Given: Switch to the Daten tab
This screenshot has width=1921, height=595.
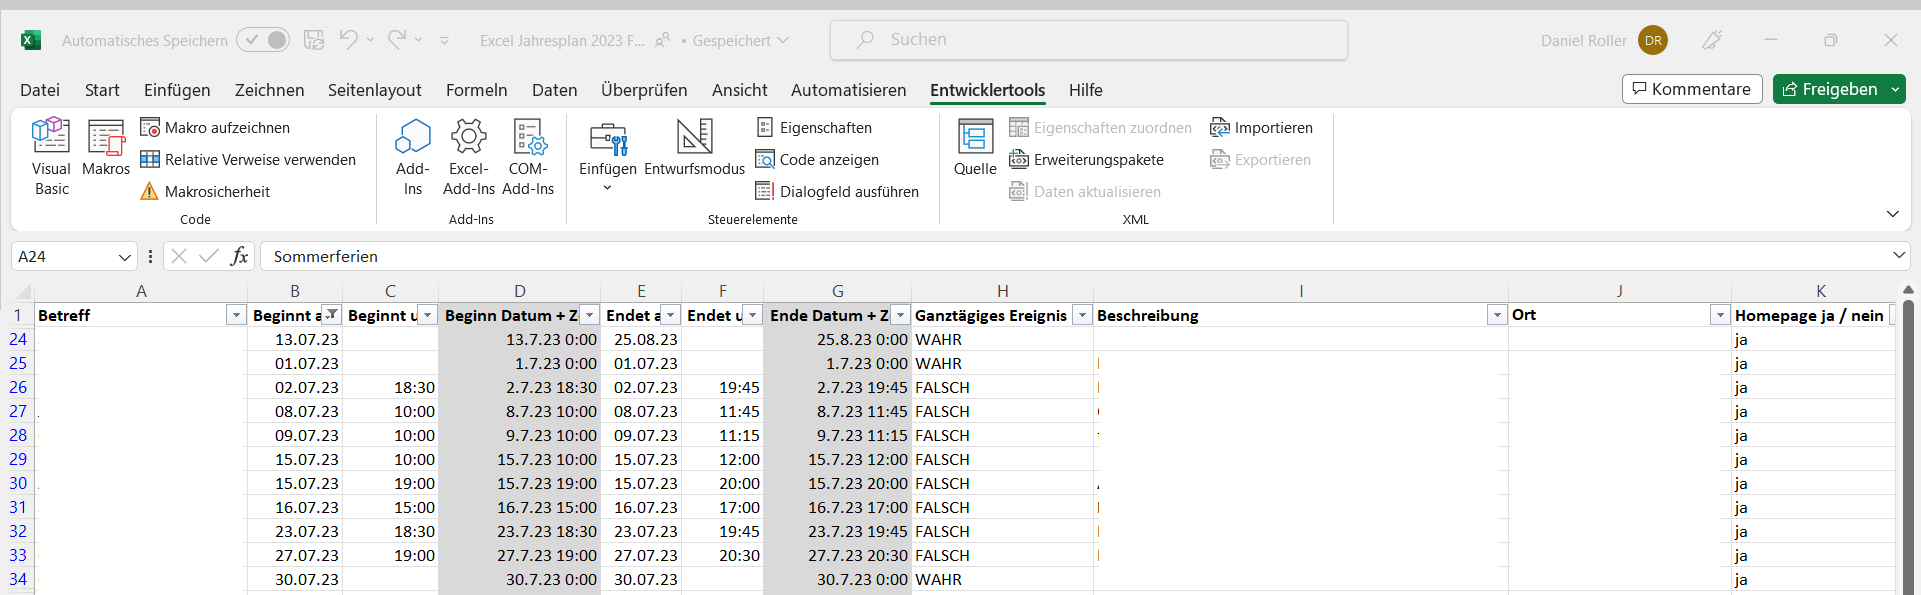Looking at the screenshot, I should (554, 90).
